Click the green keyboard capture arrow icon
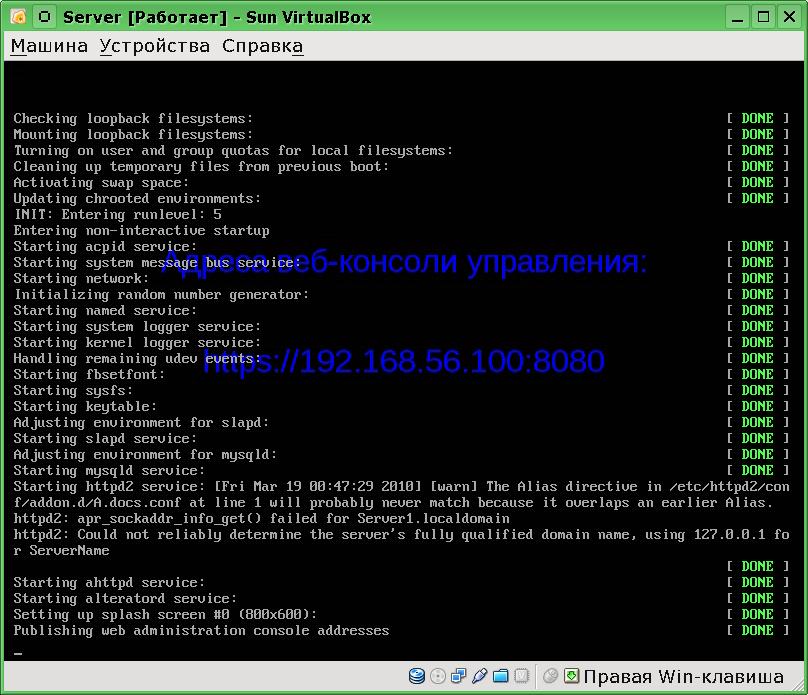The width and height of the screenshot is (808, 695). click(571, 676)
